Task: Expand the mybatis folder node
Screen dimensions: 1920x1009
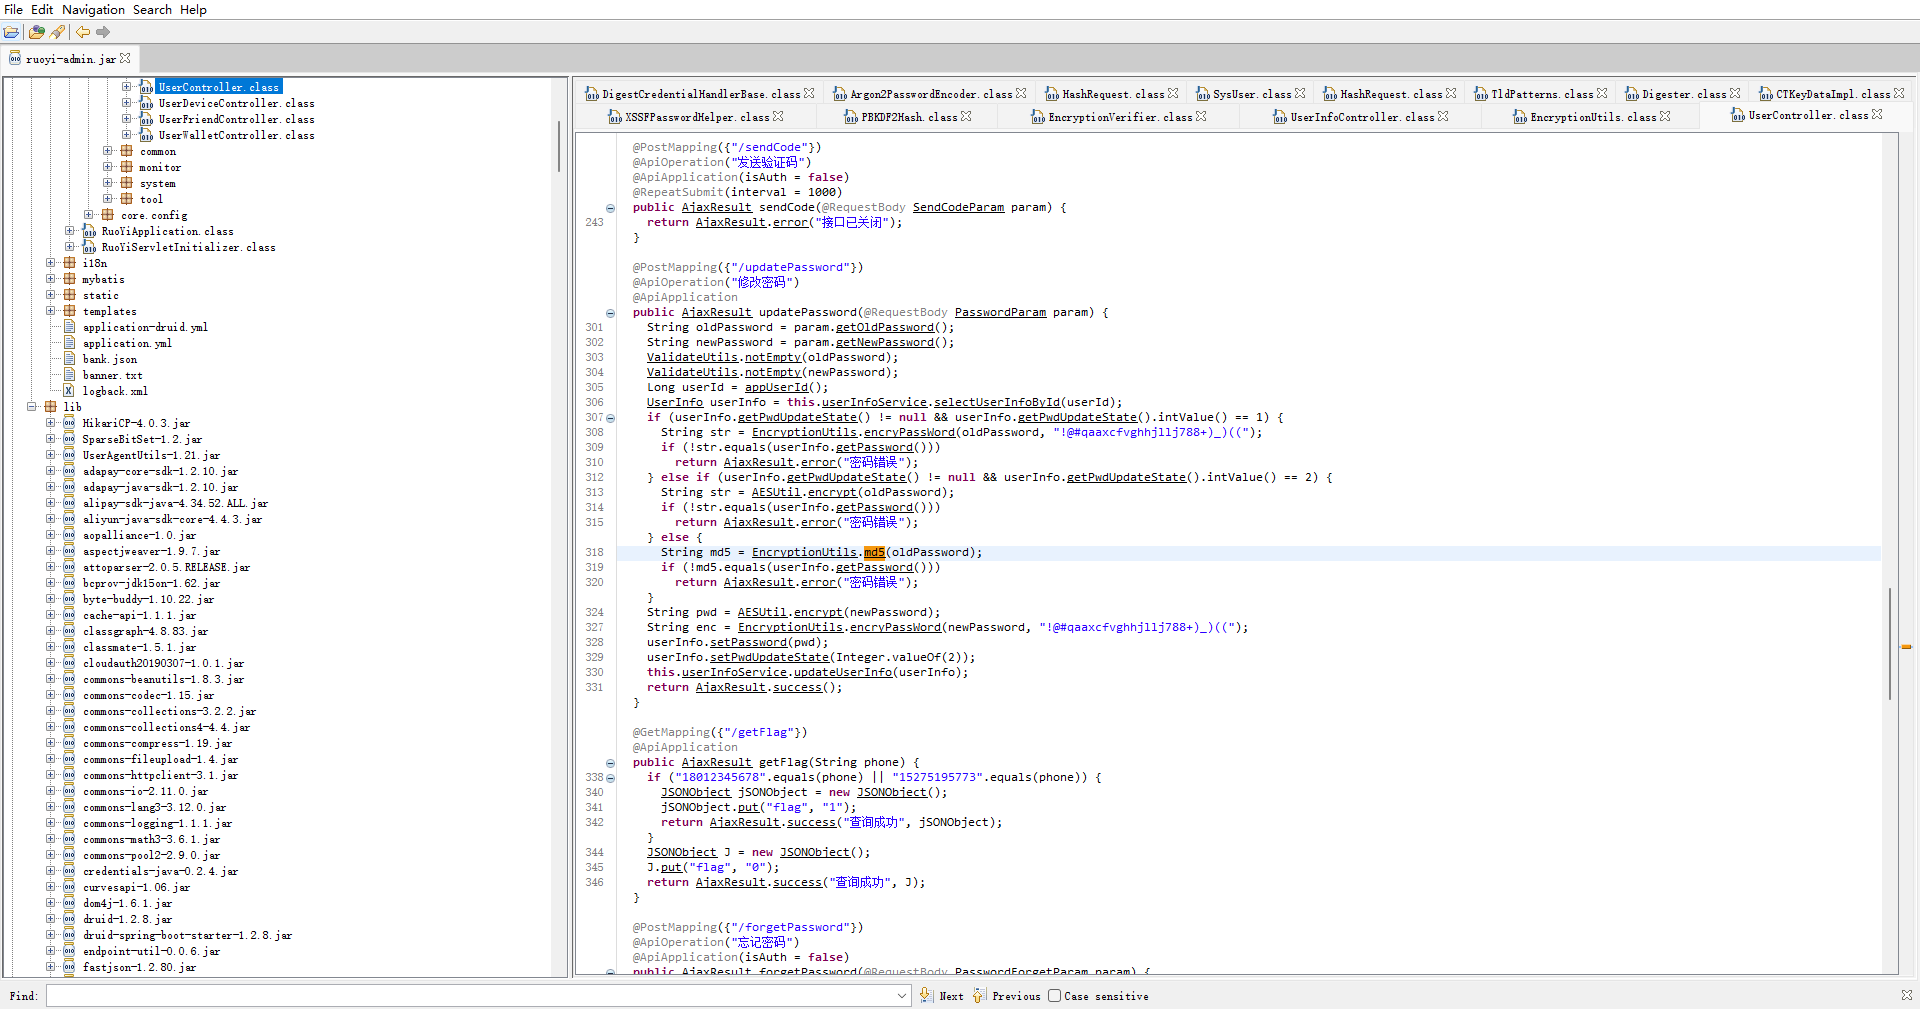Action: coord(51,278)
